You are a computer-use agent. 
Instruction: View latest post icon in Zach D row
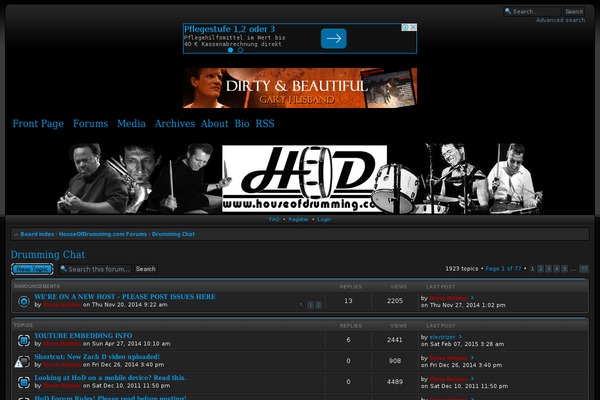(x=472, y=358)
